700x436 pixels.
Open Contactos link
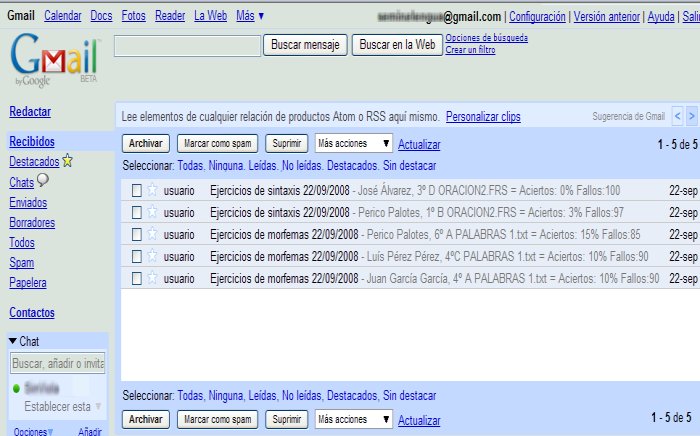[32, 313]
